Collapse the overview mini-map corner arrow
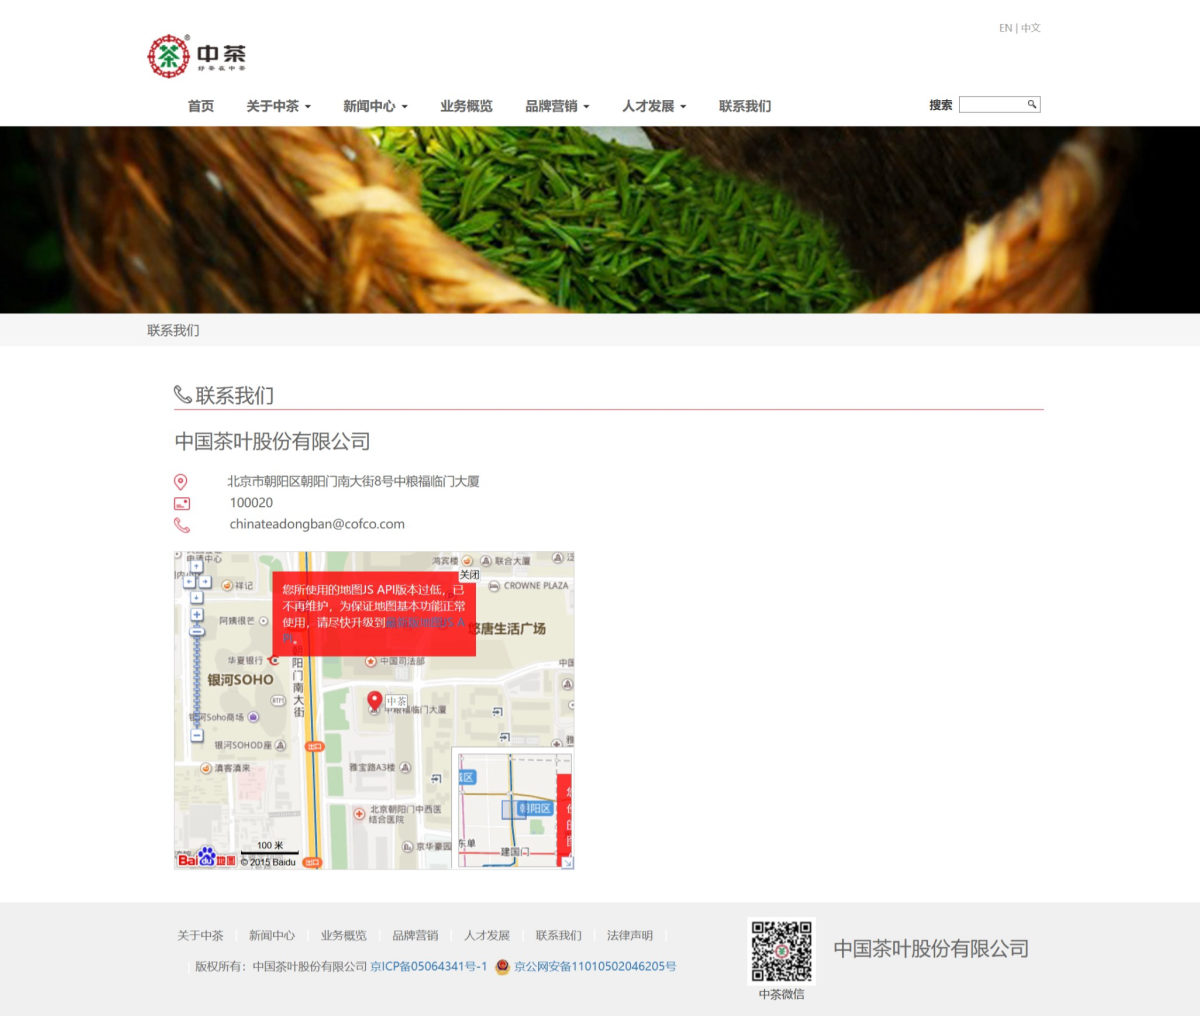This screenshot has height=1016, width=1200. pyautogui.click(x=568, y=862)
